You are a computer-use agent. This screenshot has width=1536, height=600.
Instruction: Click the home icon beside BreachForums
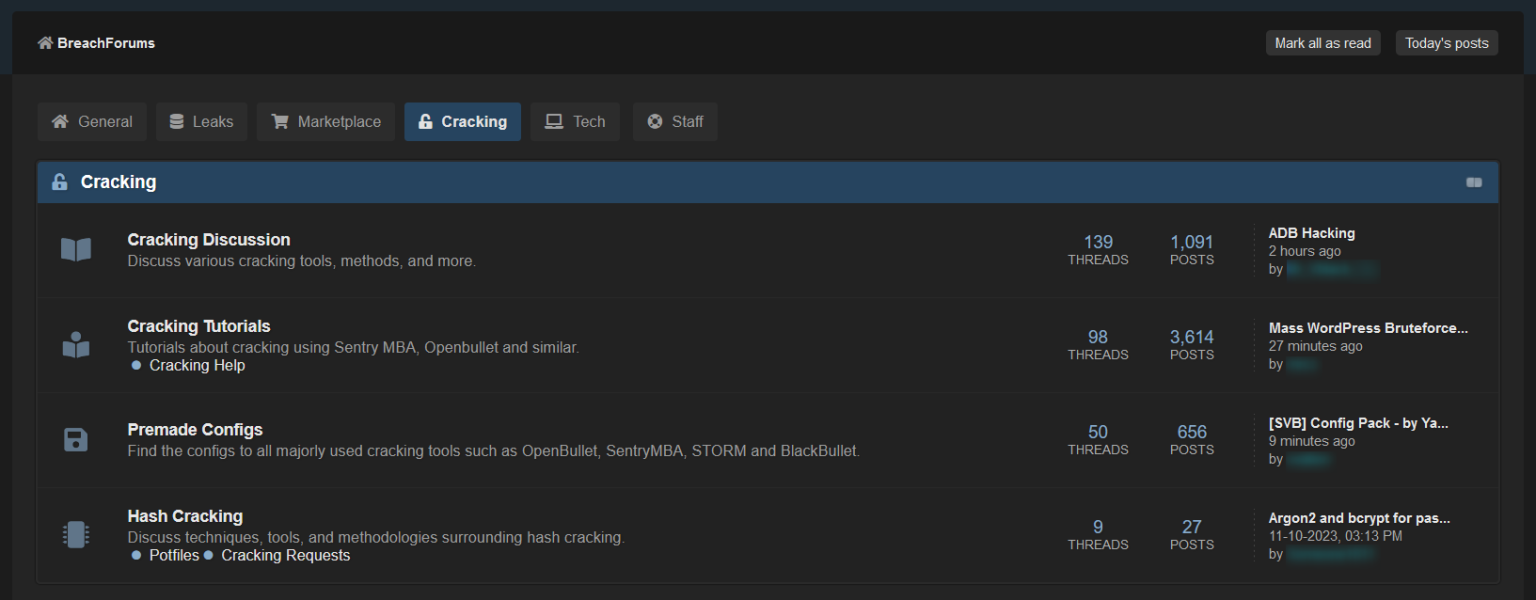coord(45,43)
